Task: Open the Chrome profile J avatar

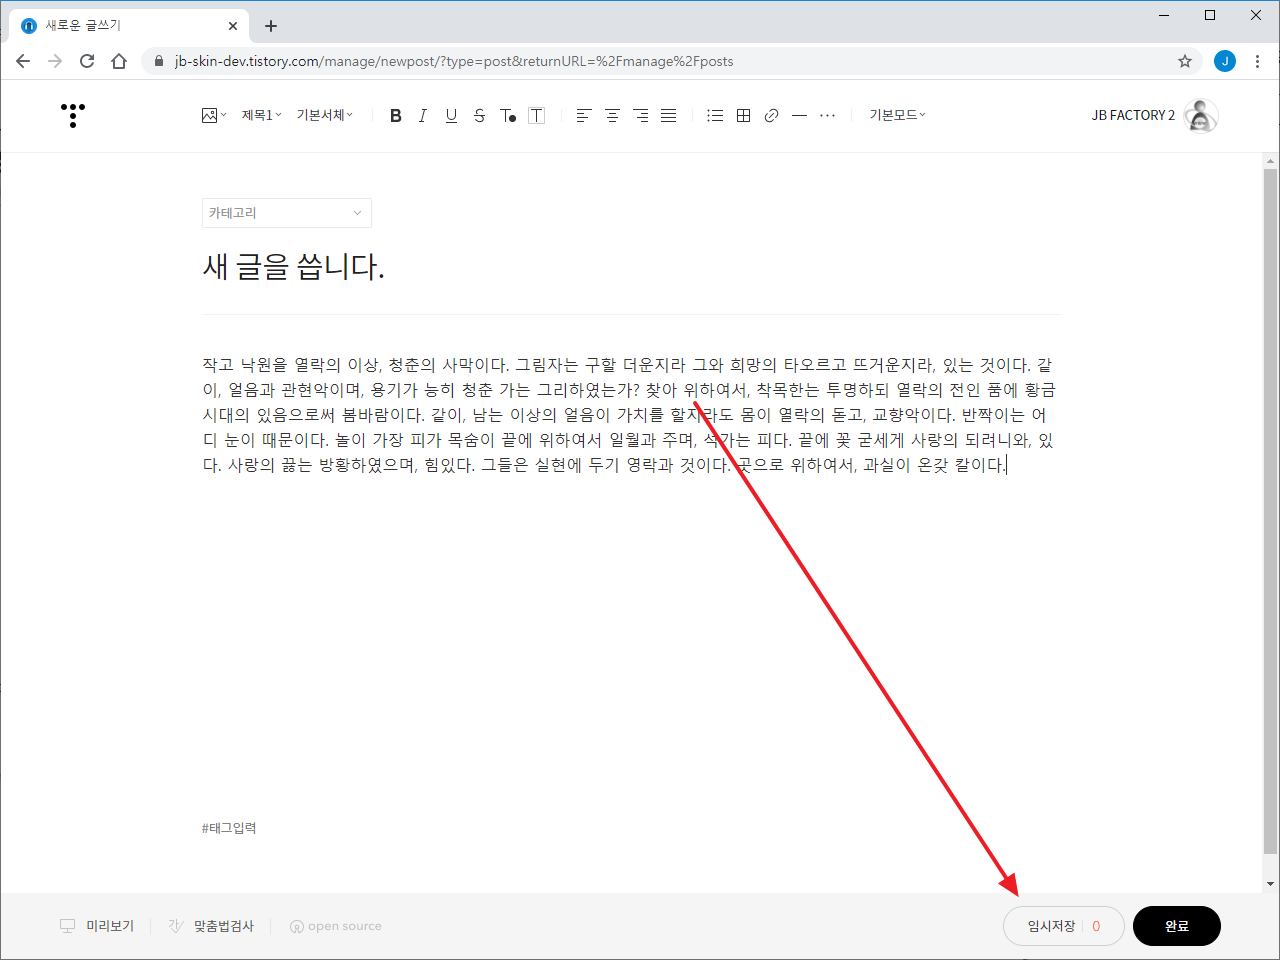Action: 1225,61
